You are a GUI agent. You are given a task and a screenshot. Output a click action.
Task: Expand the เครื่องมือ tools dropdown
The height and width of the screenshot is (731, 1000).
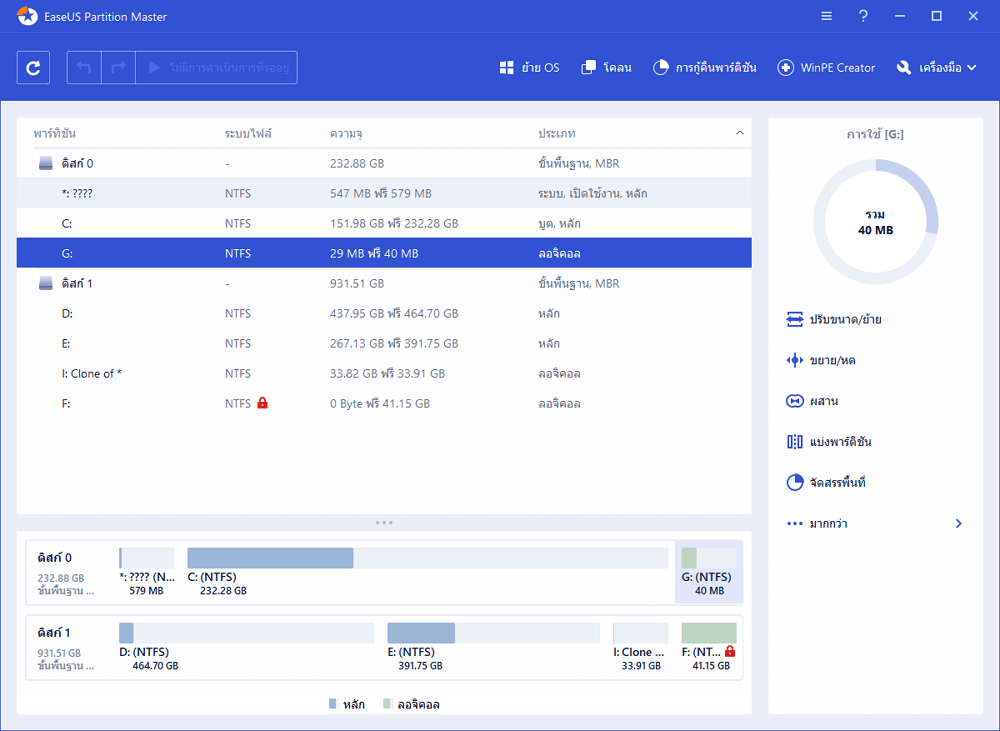tap(936, 68)
